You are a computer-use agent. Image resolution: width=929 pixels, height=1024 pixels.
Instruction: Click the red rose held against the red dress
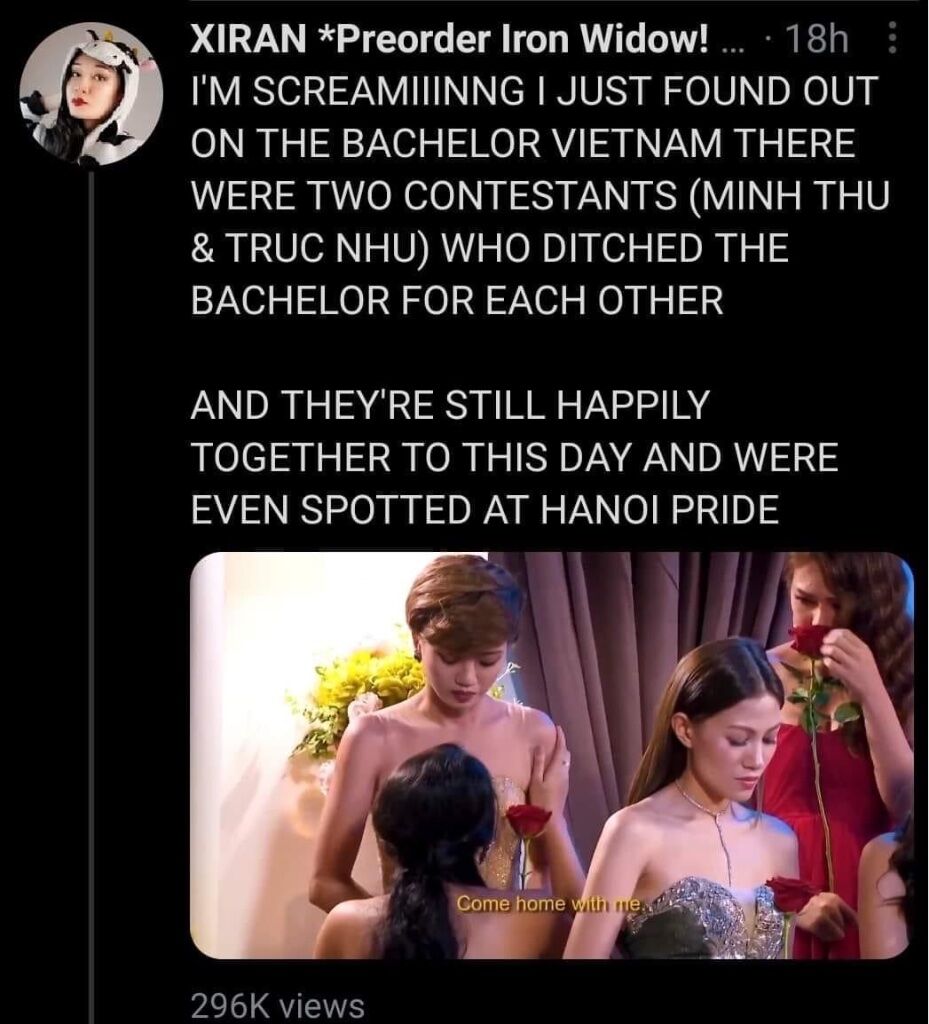(811, 642)
